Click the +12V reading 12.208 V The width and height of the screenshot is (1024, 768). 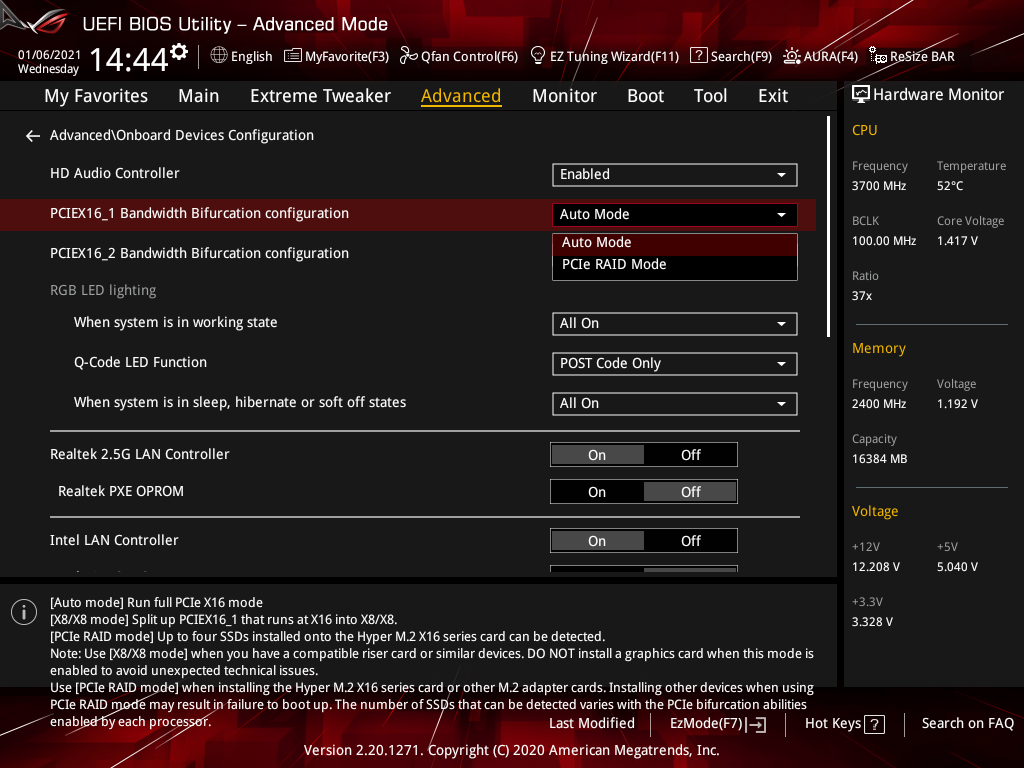pyautogui.click(x=876, y=567)
